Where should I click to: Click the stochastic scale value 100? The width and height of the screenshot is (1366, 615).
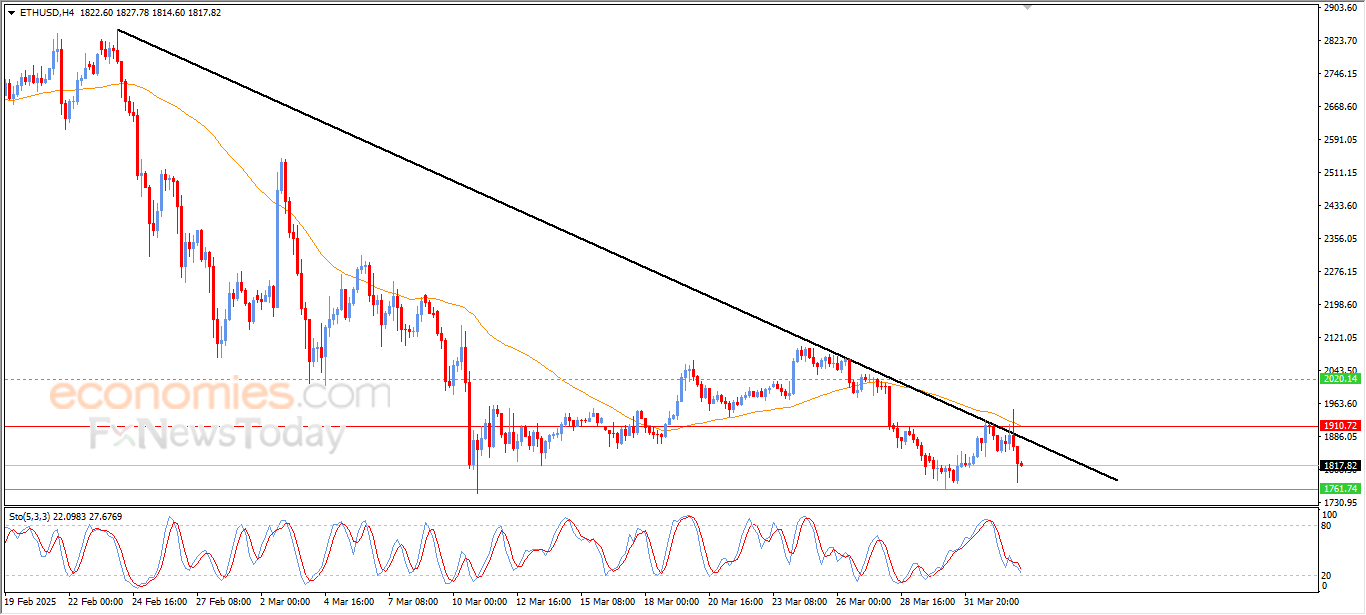tap(1330, 515)
